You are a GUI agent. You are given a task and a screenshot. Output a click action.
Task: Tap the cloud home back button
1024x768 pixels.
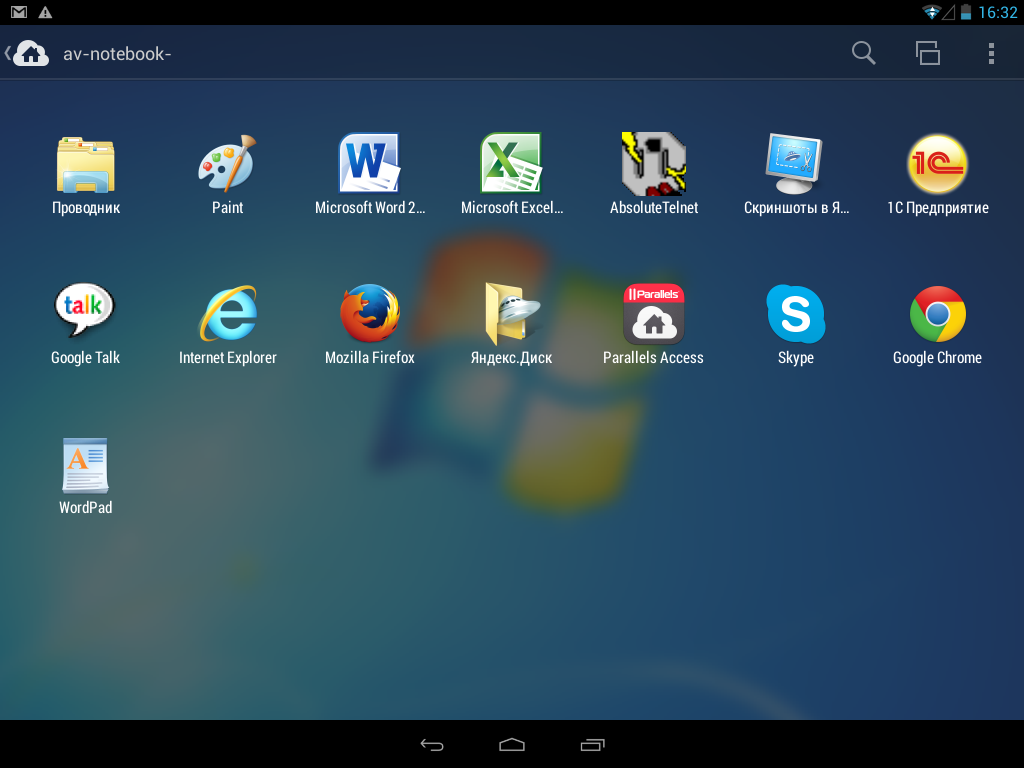tap(27, 53)
